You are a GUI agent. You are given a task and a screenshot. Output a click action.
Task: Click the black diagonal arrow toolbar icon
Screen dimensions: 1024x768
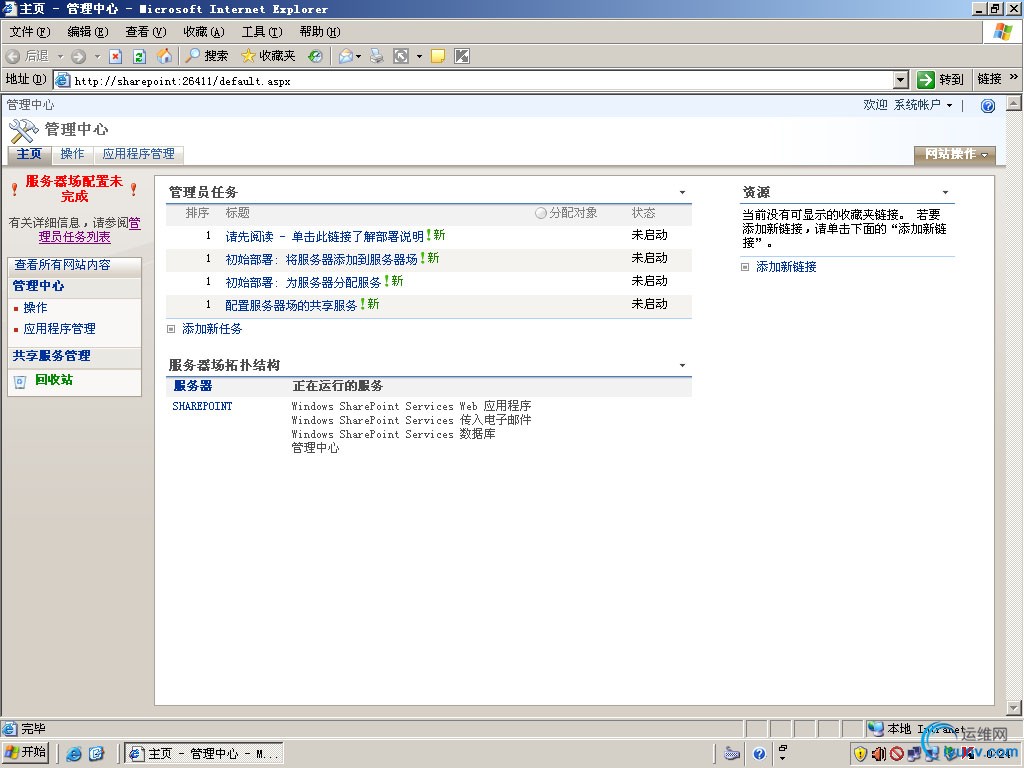tap(462, 57)
